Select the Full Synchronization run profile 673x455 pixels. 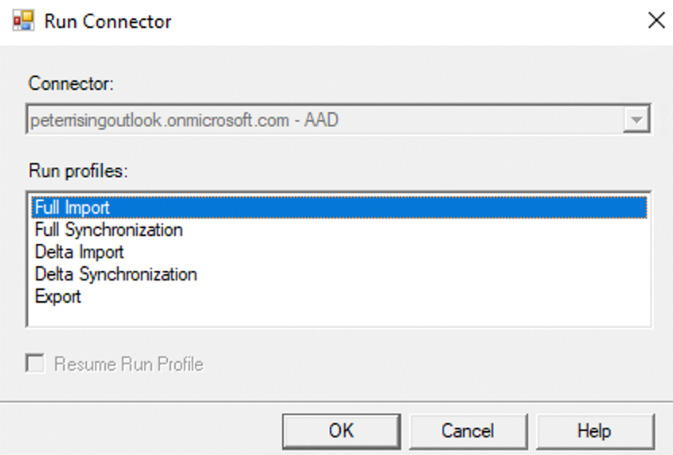(109, 230)
